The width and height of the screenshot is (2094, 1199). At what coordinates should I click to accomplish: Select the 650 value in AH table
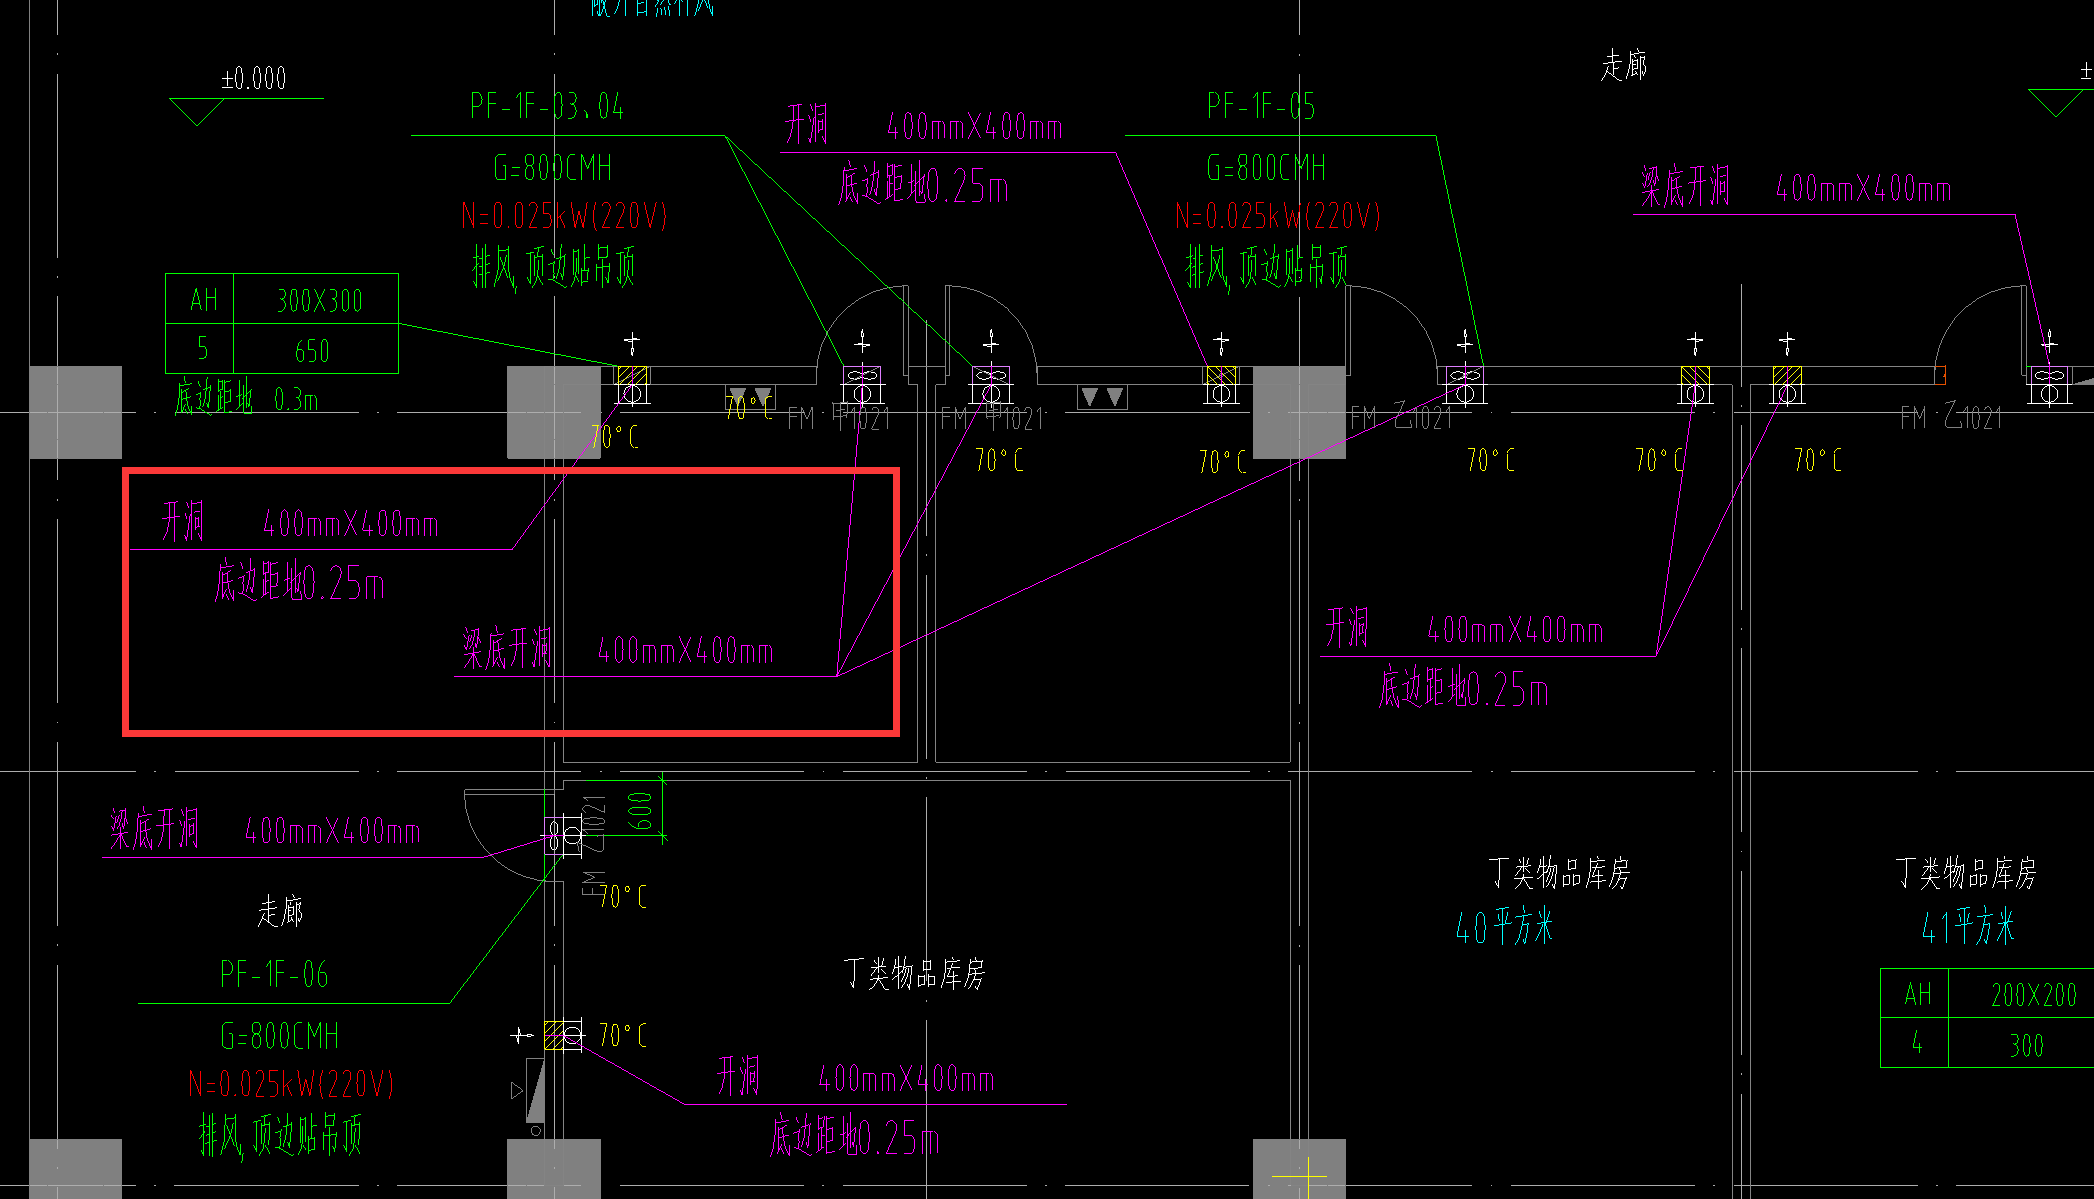(312, 351)
